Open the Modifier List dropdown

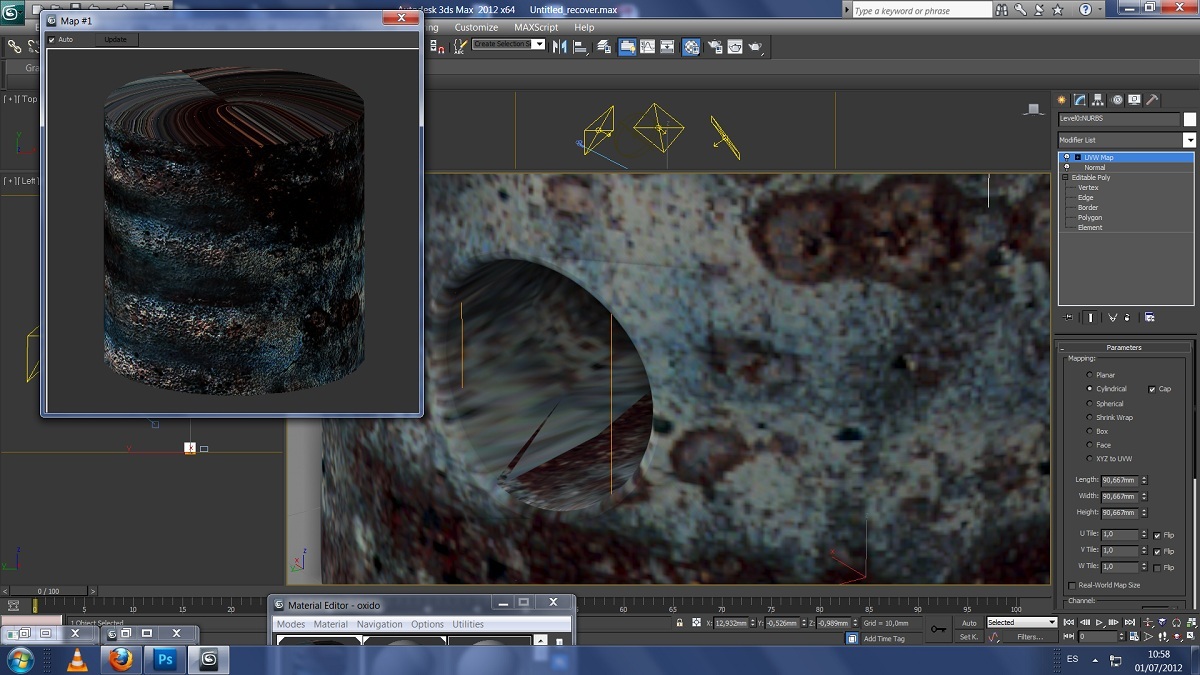point(1189,140)
